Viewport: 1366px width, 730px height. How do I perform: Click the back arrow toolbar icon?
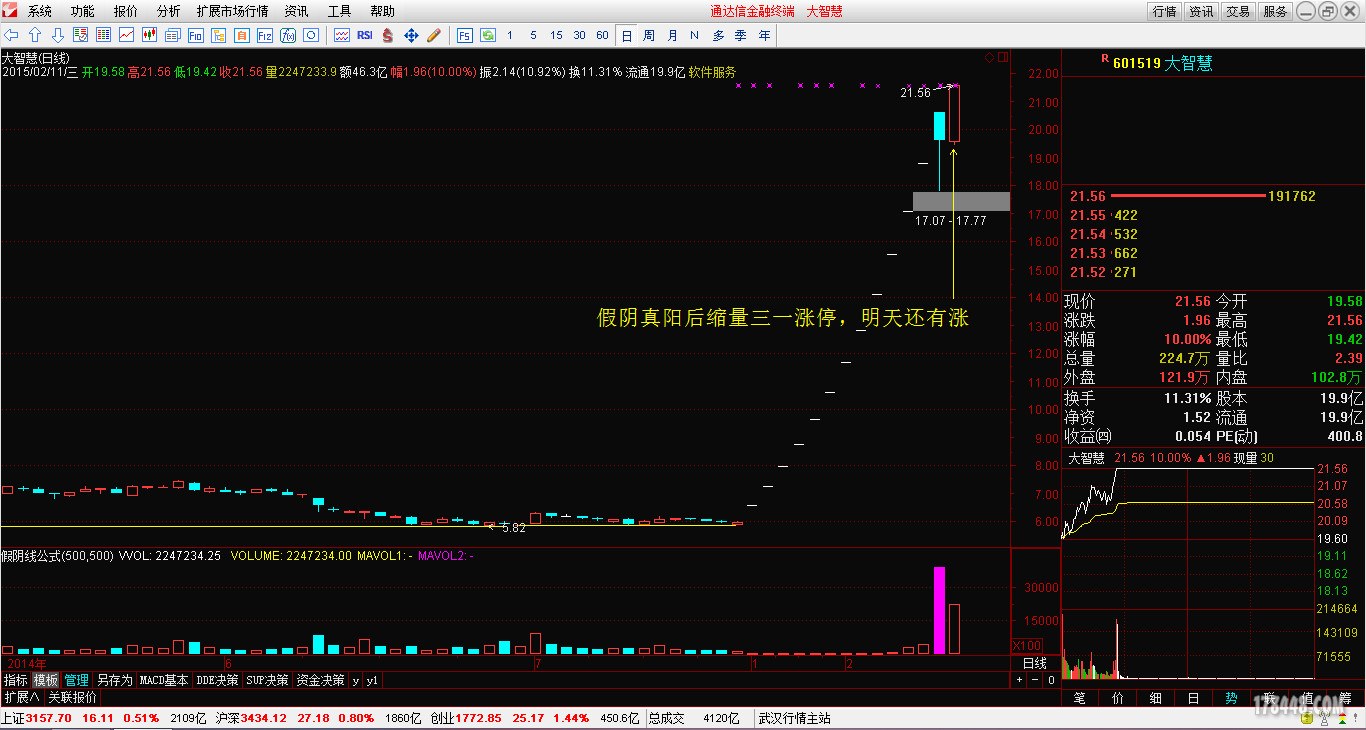coord(11,35)
